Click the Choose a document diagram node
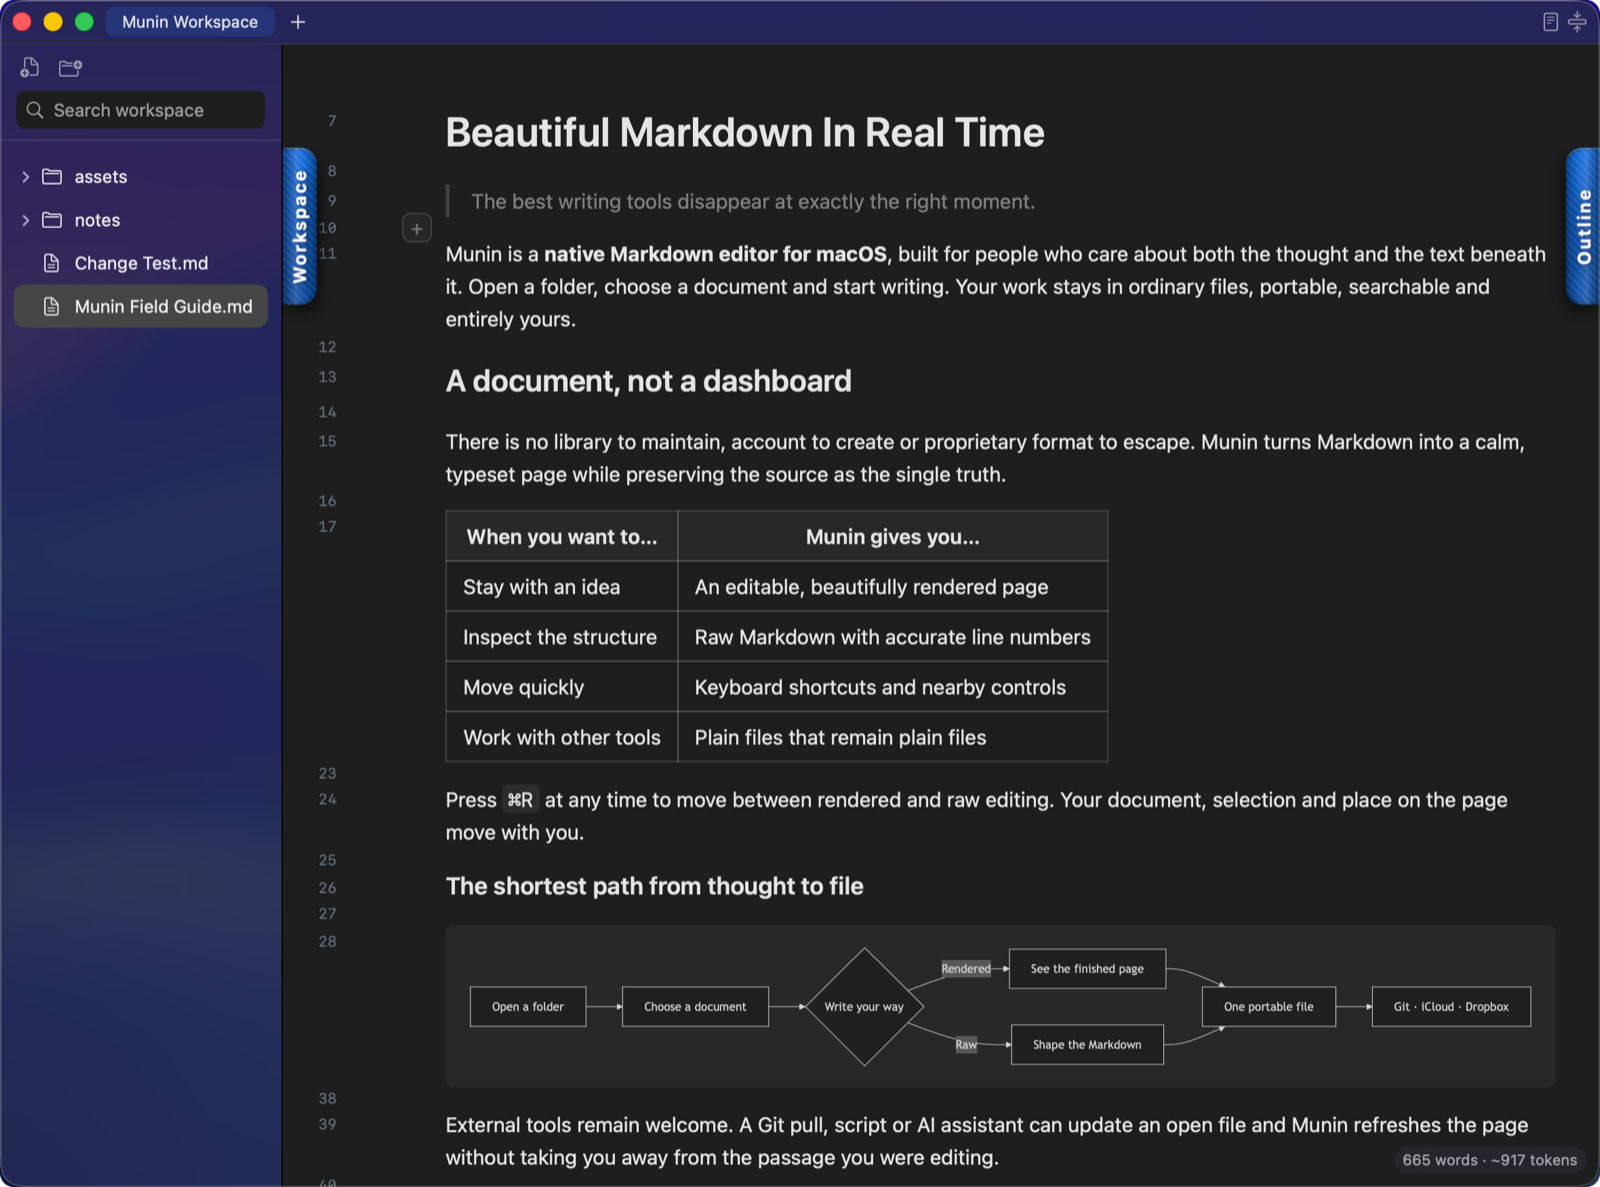Screen dimensions: 1600x1187 [695, 1007]
